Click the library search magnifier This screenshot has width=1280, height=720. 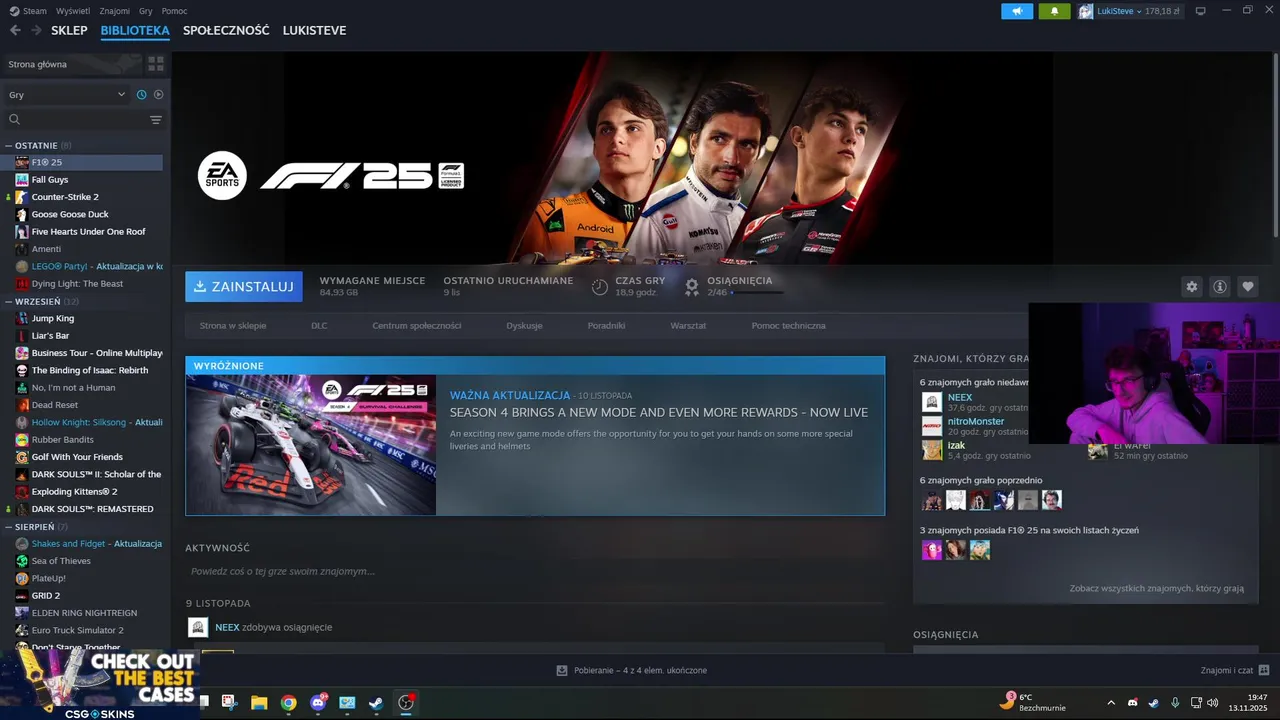(x=14, y=120)
